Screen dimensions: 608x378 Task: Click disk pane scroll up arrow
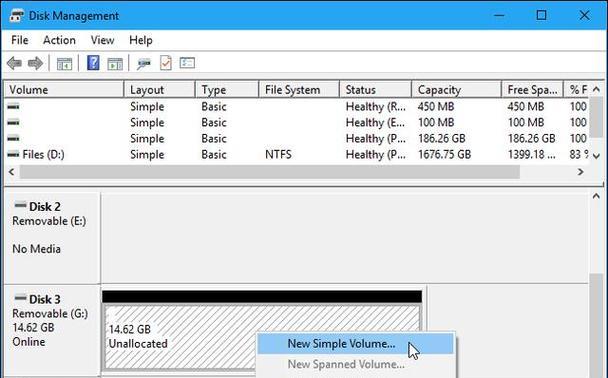click(596, 196)
